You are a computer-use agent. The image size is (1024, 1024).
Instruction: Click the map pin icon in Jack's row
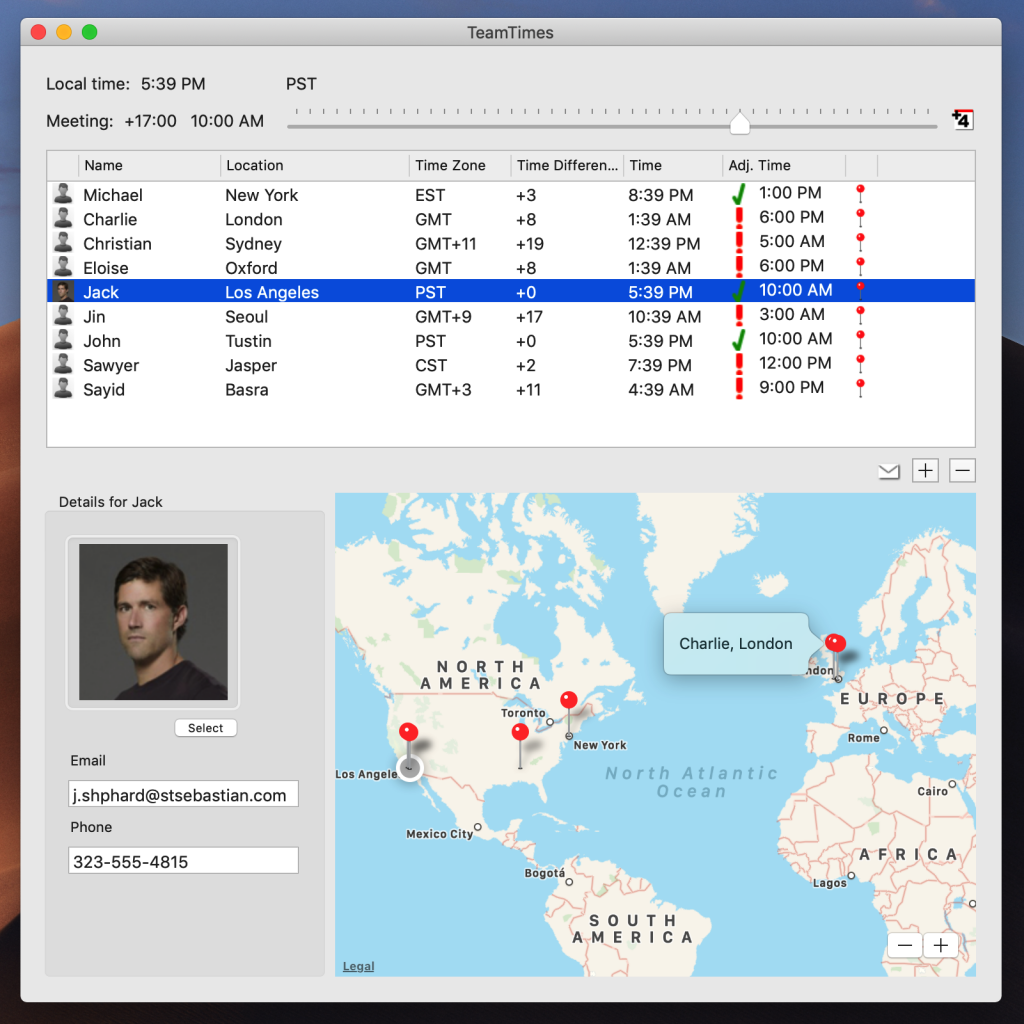coord(860,291)
